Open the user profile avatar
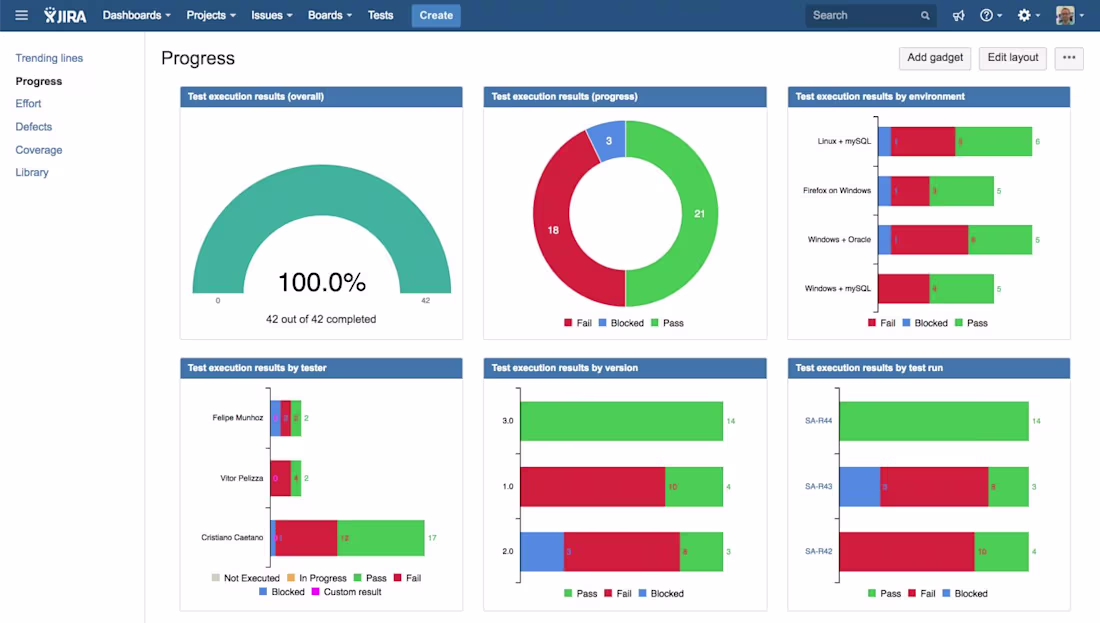Viewport: 1100px width, 623px height. 1065,15
